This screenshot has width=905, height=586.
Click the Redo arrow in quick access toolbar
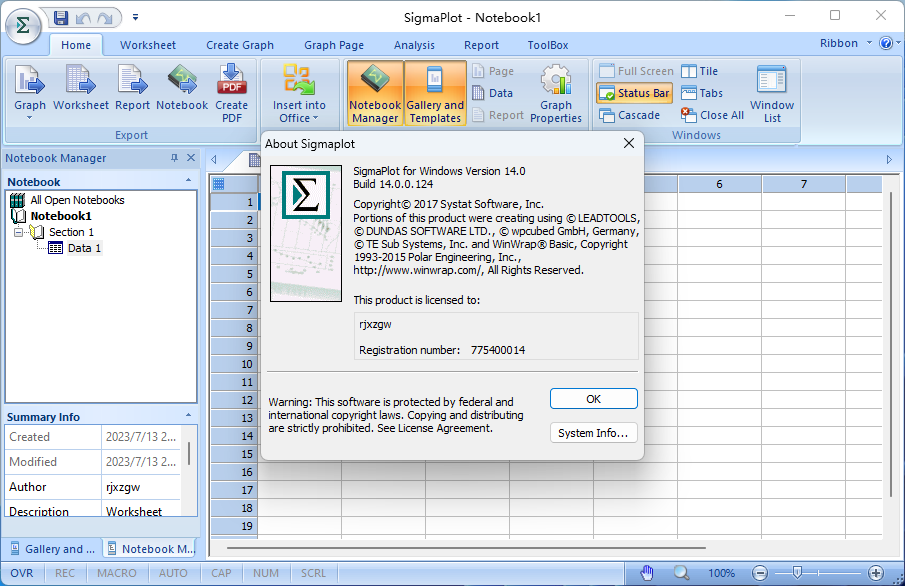pyautogui.click(x=105, y=18)
